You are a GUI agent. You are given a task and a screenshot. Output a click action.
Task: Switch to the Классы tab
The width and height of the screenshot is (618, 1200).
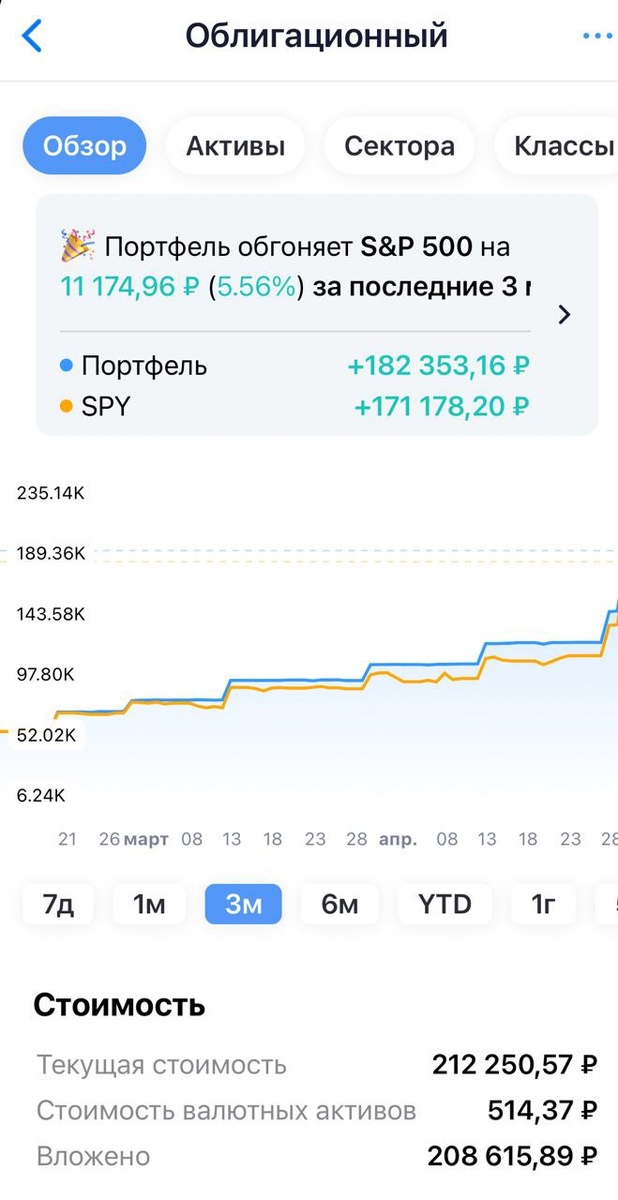[x=562, y=147]
